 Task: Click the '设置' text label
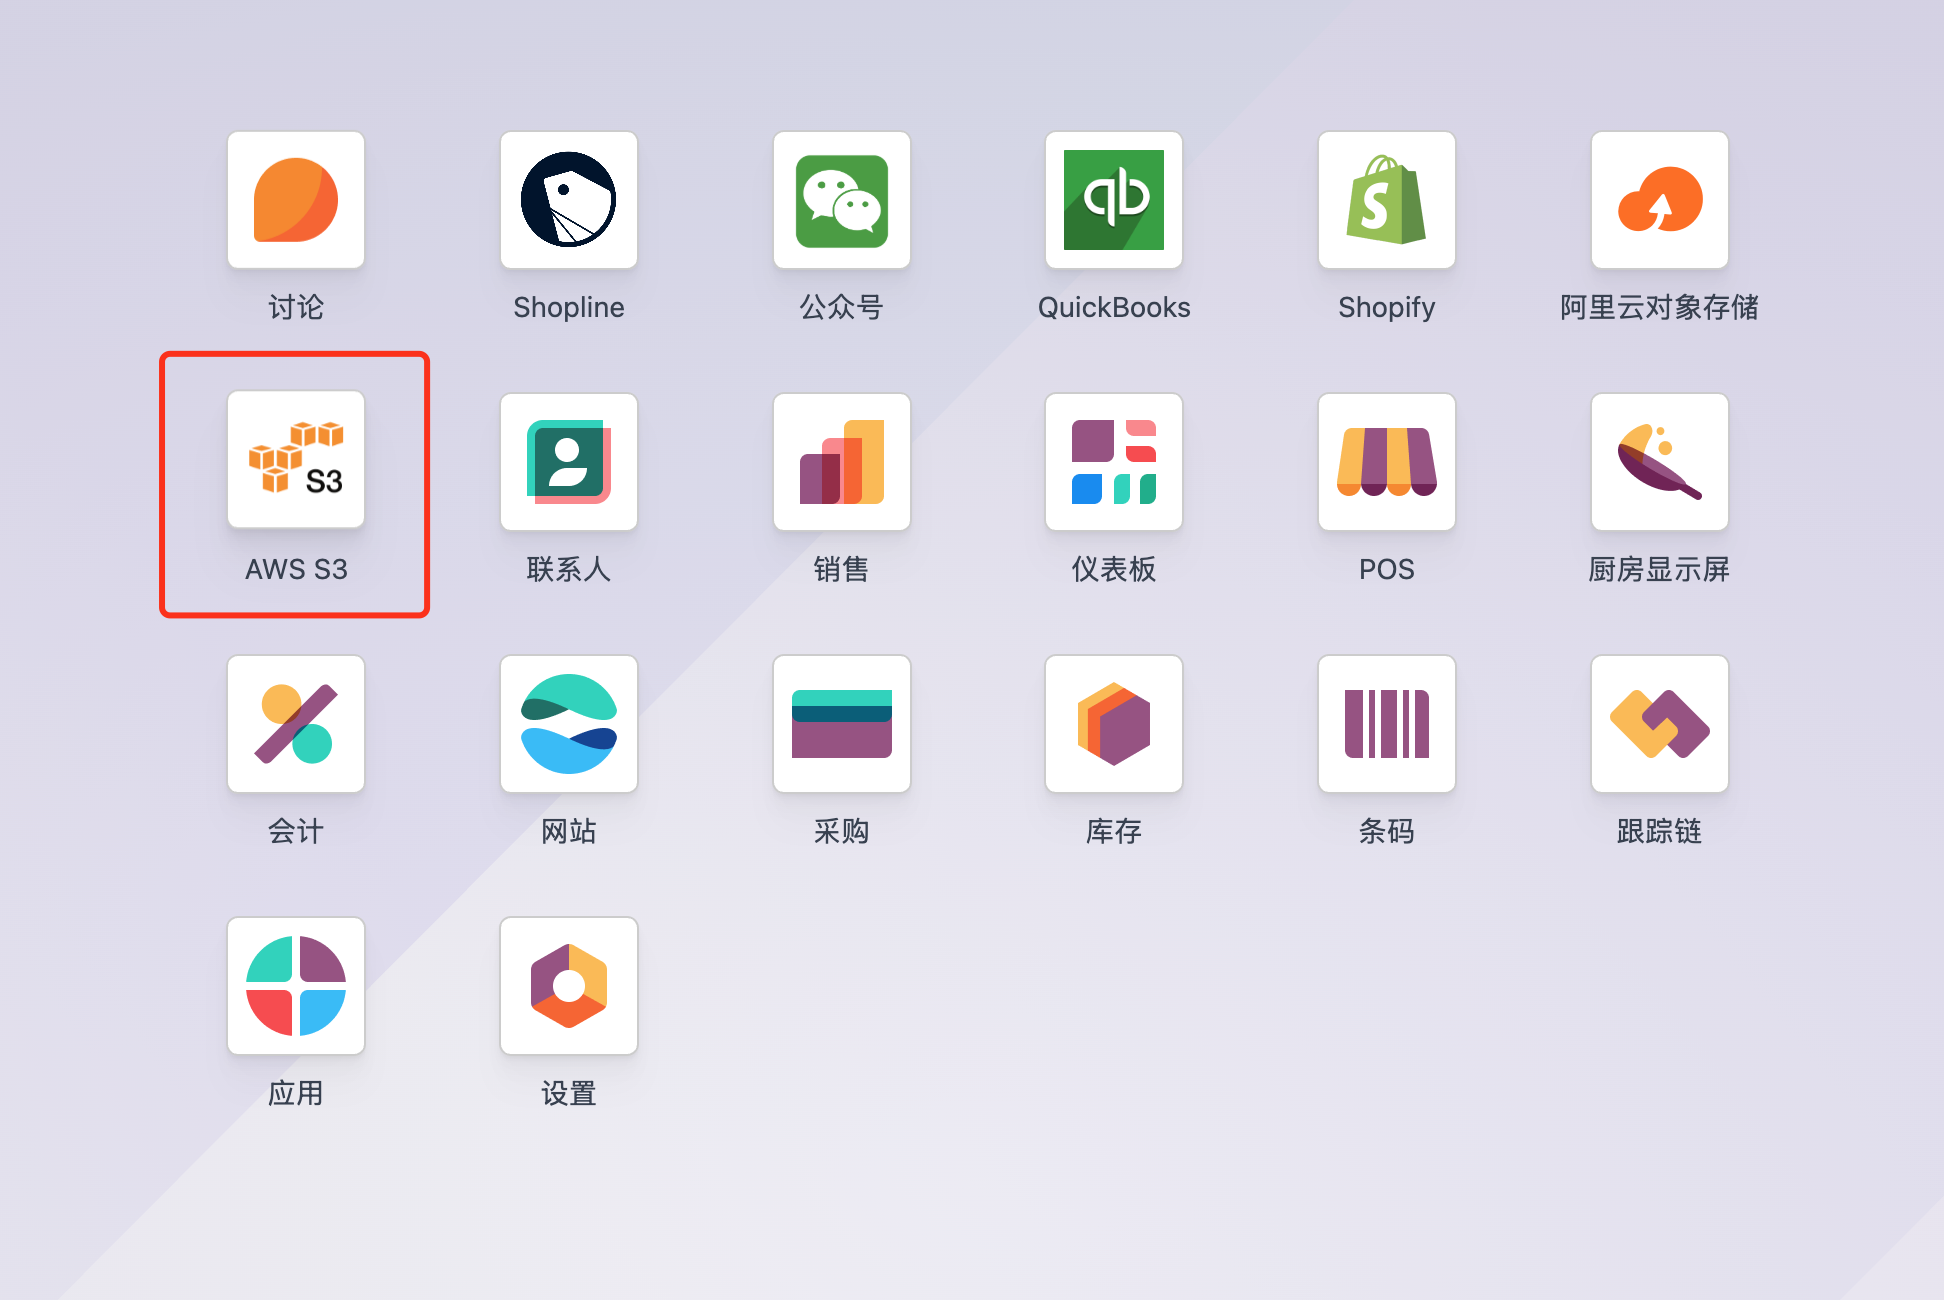(x=569, y=1093)
